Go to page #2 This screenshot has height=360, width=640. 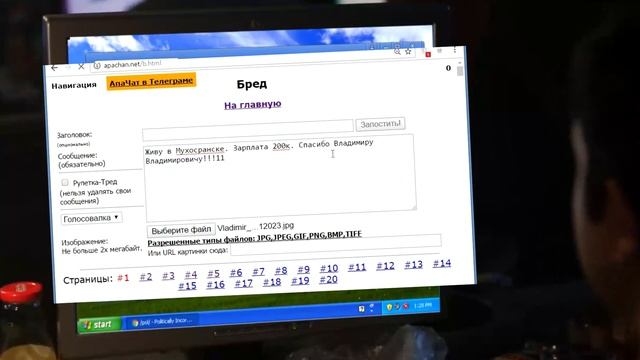tap(146, 277)
